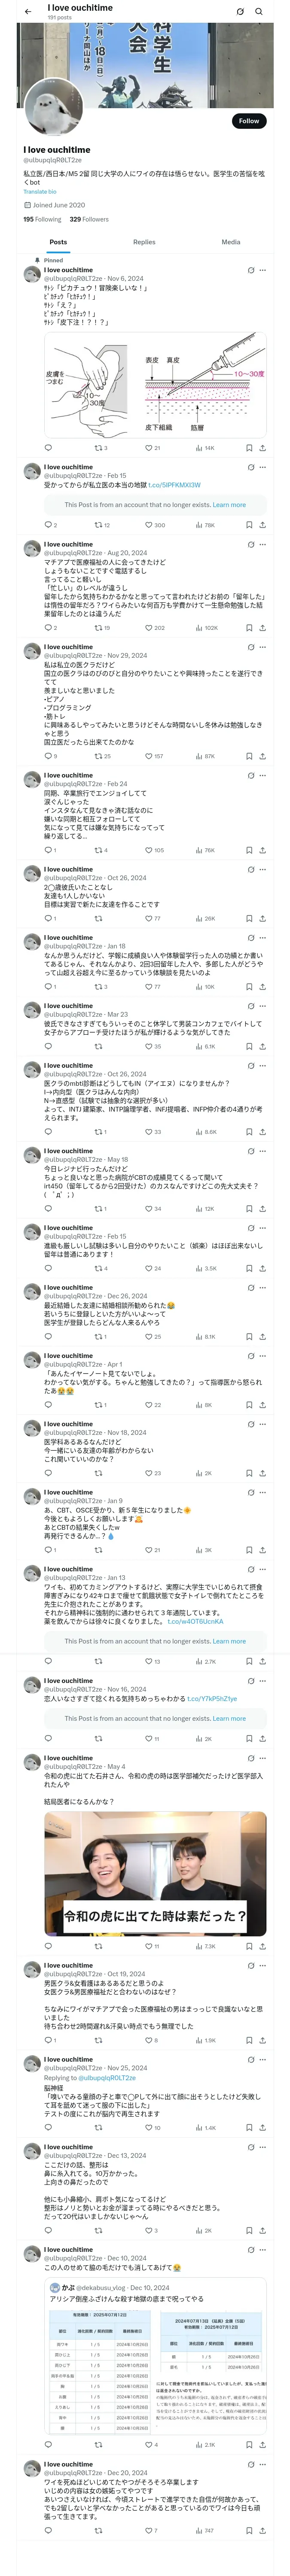Open more options on the pinned post
290x2576 pixels.
263,270
